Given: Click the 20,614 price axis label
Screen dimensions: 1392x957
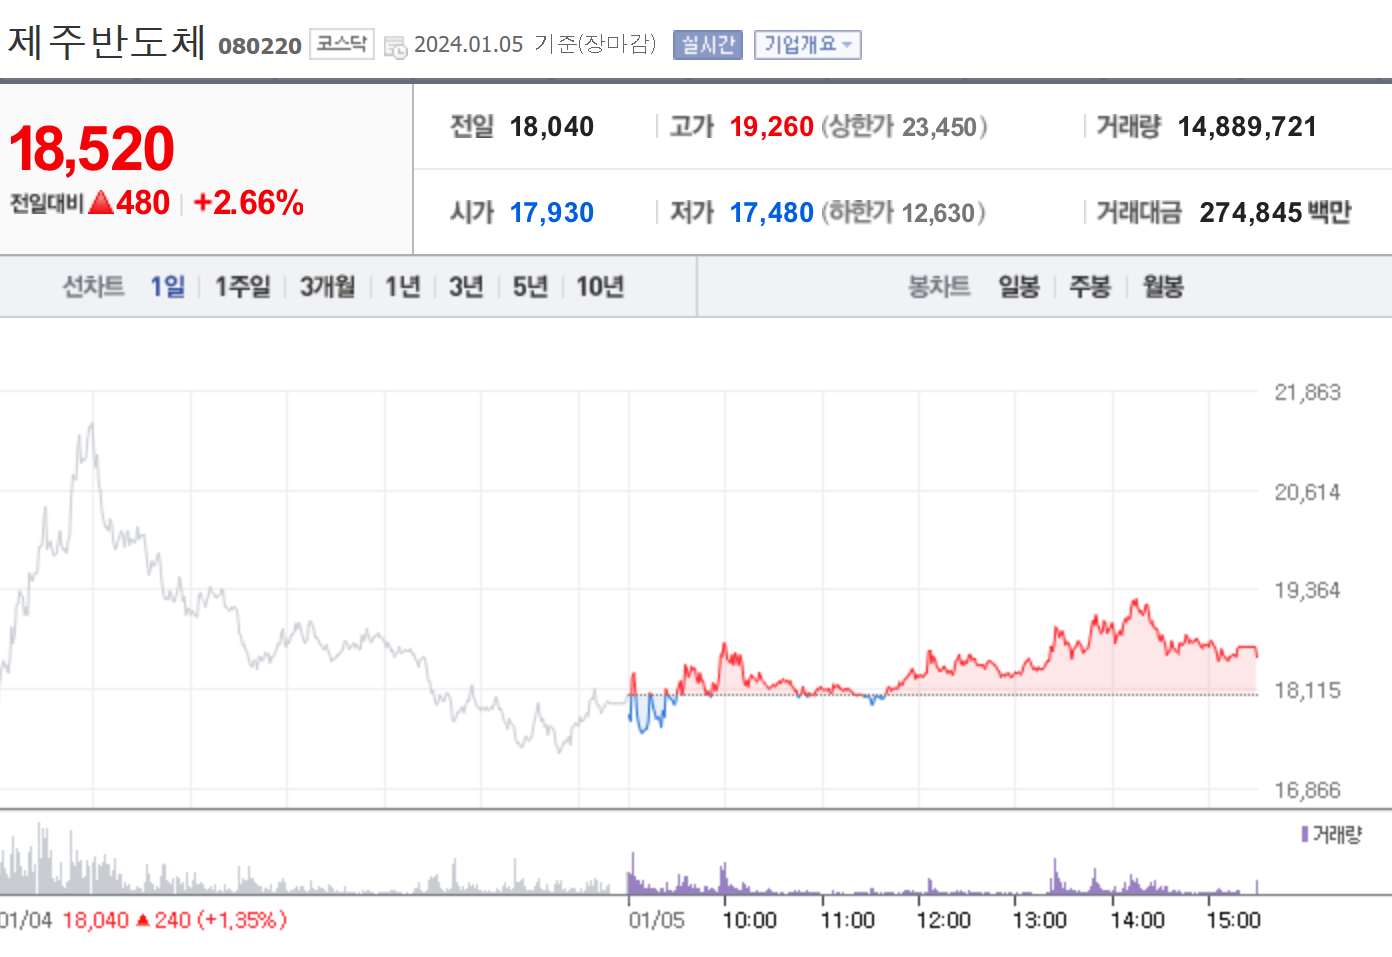Looking at the screenshot, I should click(x=1307, y=492).
